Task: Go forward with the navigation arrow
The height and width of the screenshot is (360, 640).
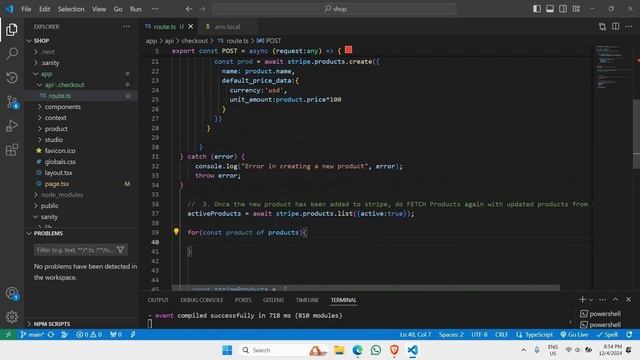Action: coord(202,9)
